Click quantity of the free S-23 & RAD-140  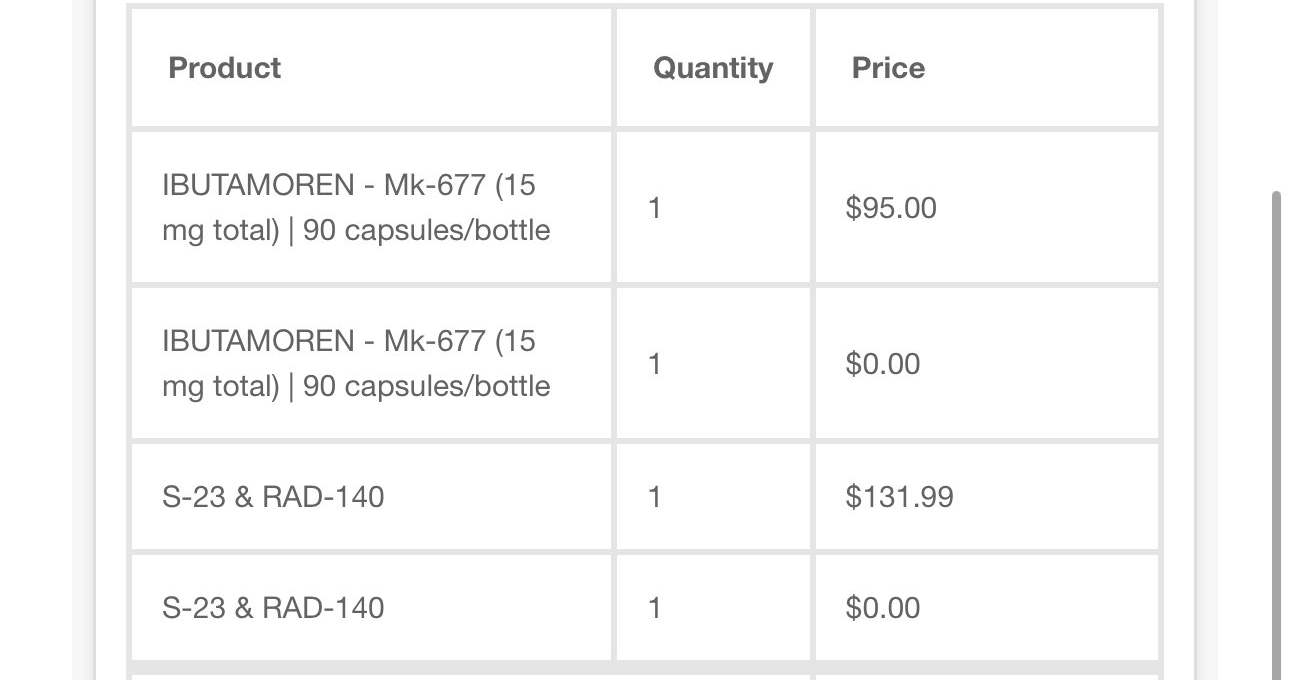click(654, 608)
